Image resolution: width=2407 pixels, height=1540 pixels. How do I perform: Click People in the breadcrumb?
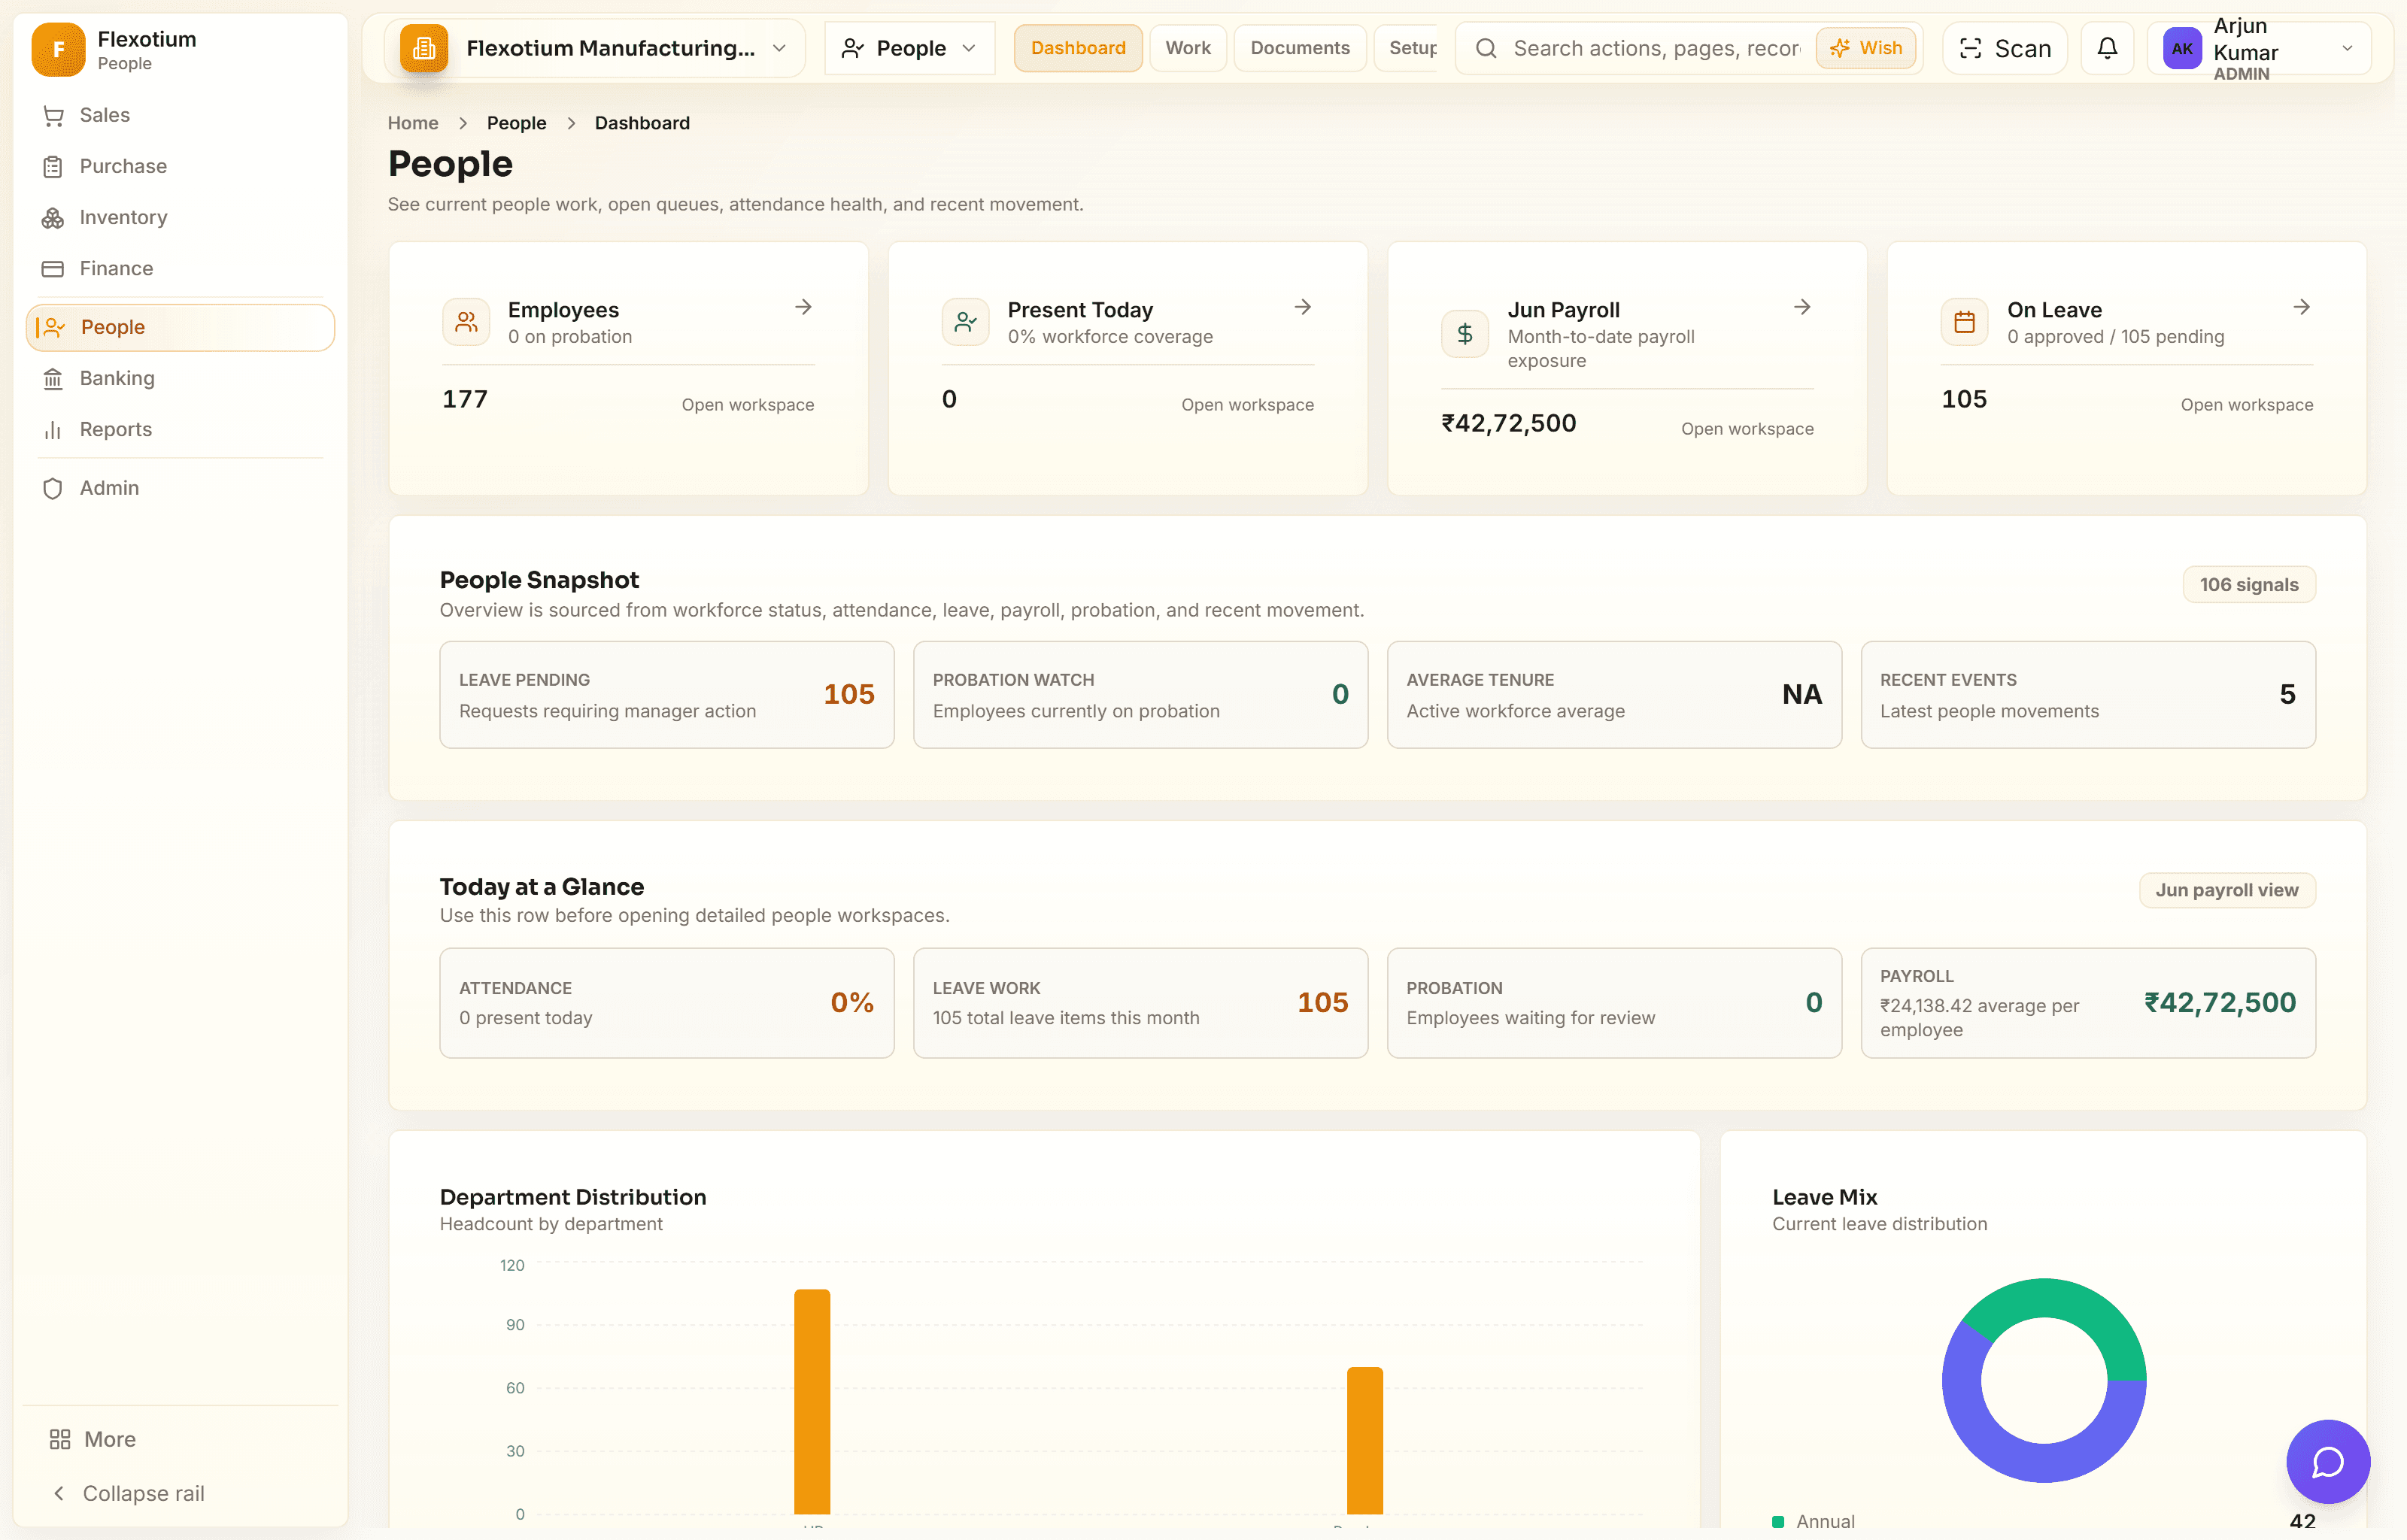516,123
